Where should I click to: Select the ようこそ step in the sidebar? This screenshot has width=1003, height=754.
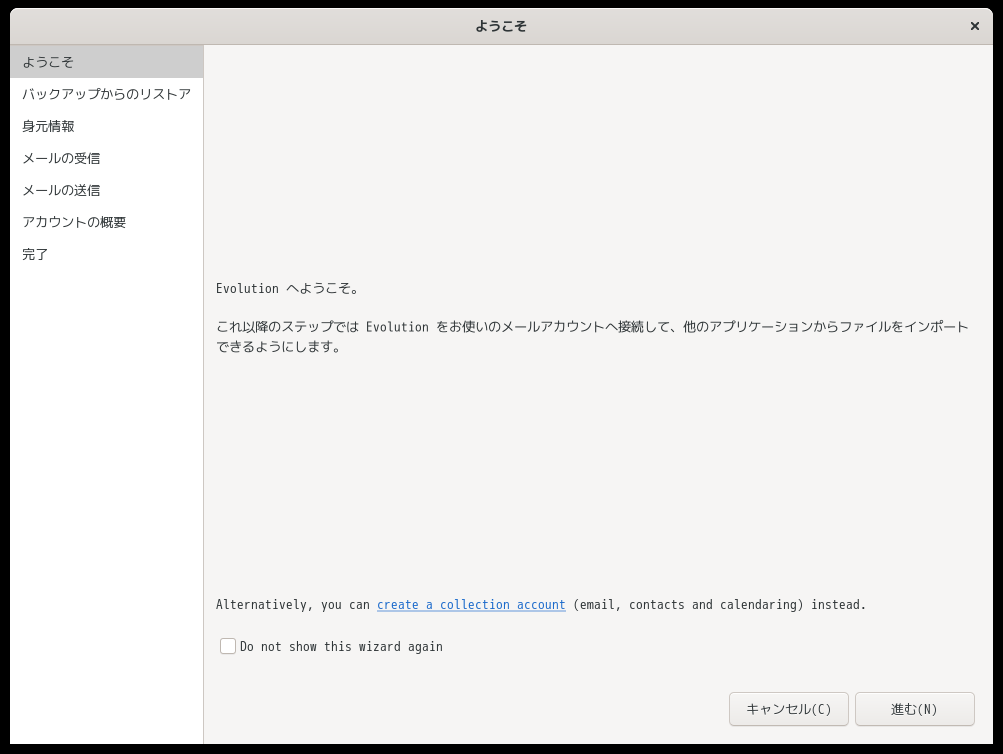click(107, 62)
